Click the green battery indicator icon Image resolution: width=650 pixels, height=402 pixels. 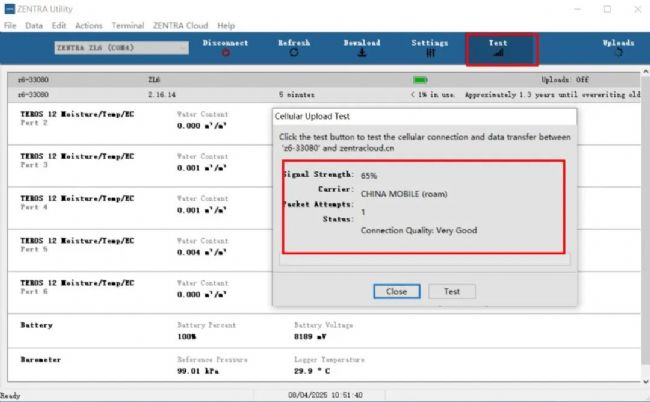(420, 80)
